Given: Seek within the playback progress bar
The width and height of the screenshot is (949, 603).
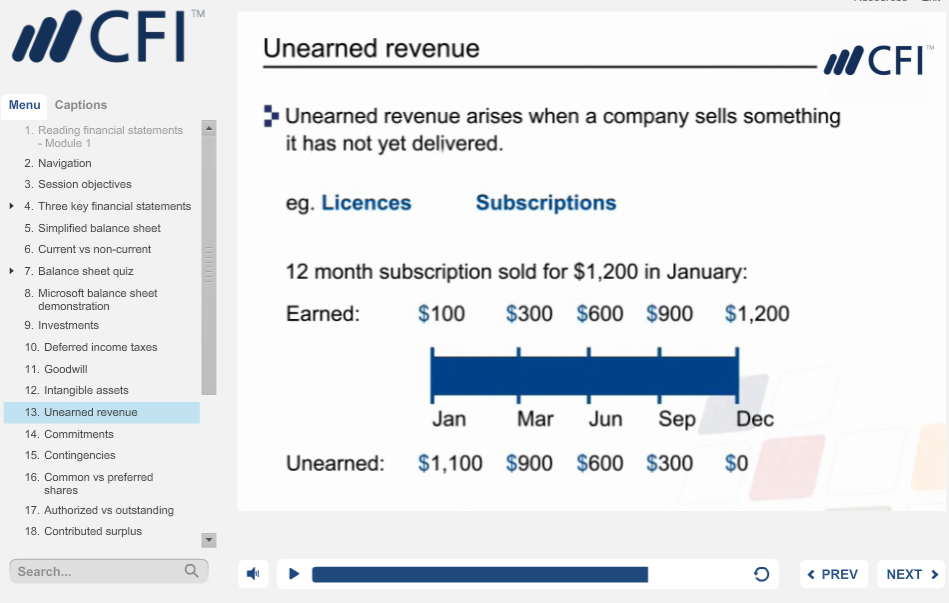Looking at the screenshot, I should tap(479, 574).
